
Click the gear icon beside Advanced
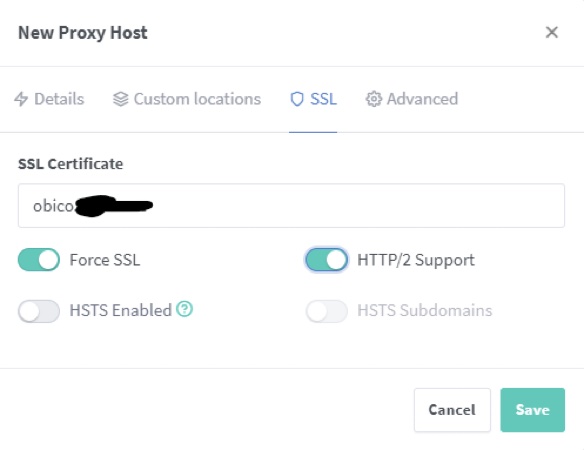[374, 99]
